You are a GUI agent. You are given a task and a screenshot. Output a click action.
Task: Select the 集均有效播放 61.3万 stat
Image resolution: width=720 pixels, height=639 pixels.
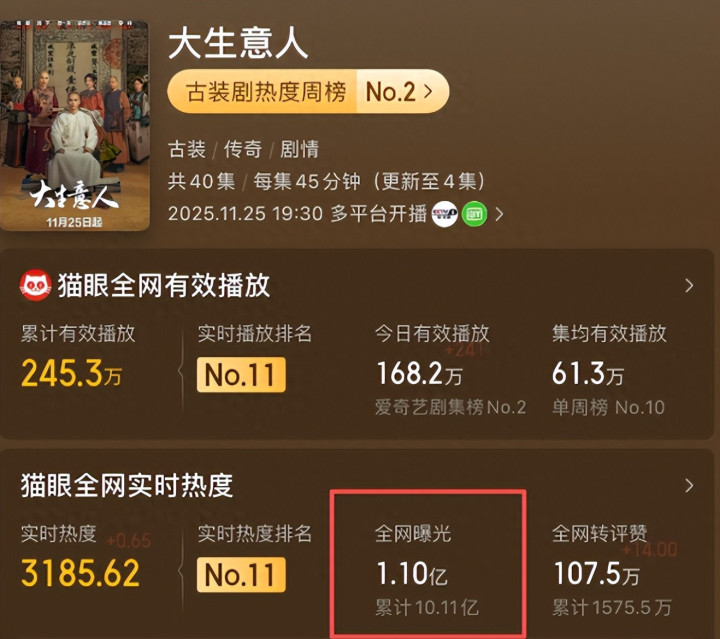(x=588, y=373)
